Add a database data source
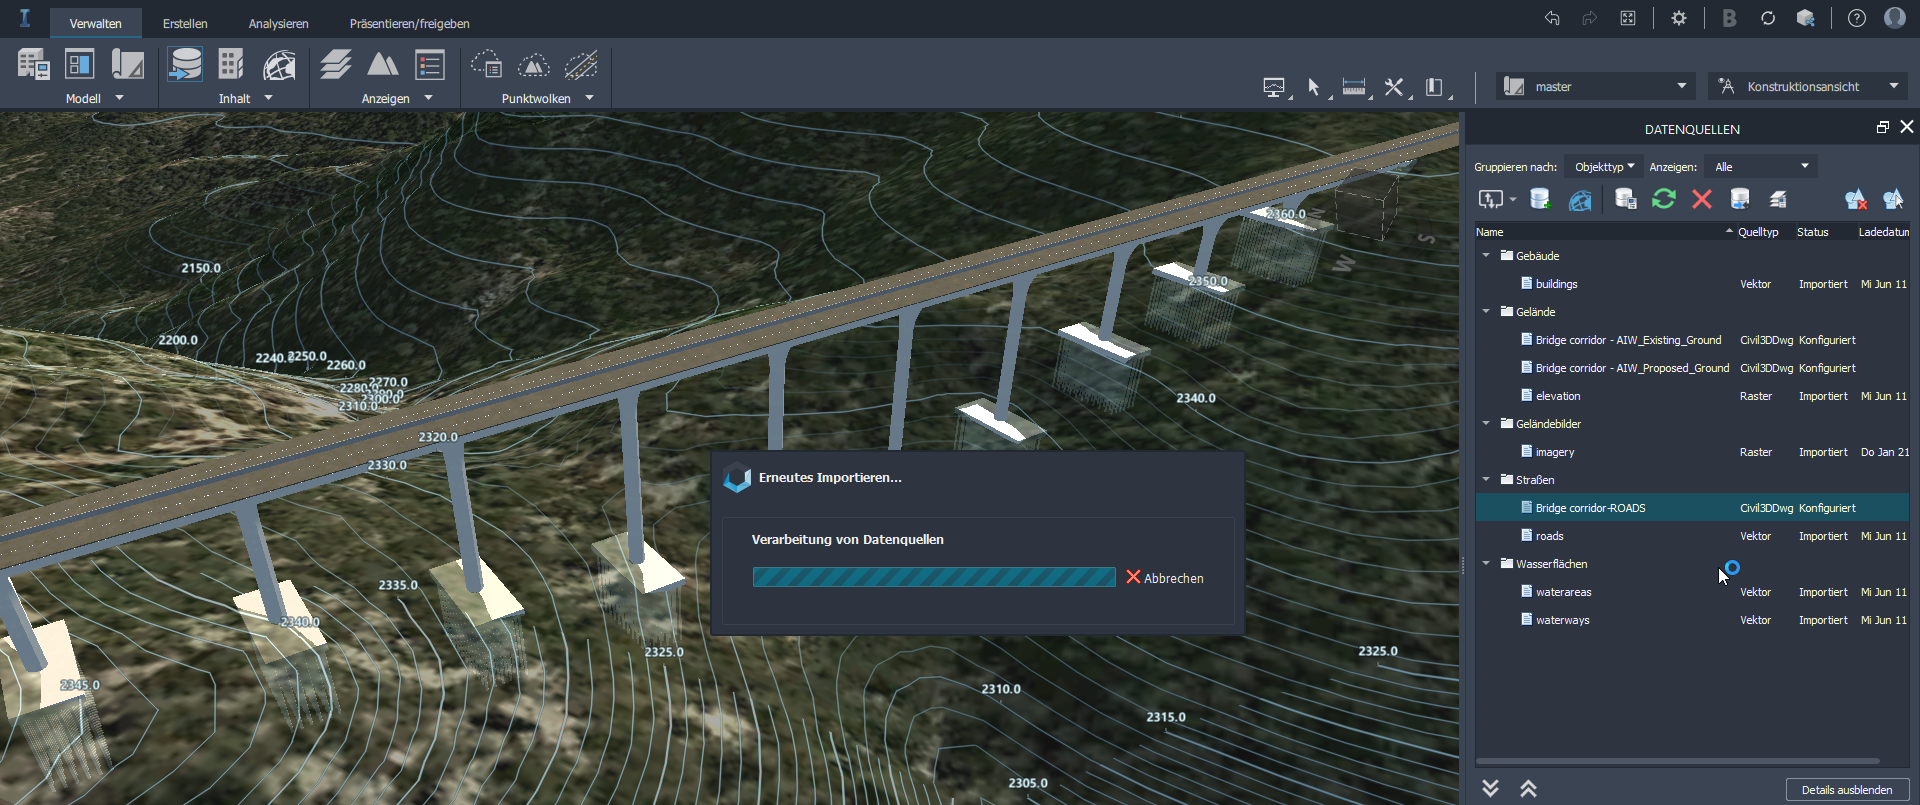Image resolution: width=1920 pixels, height=805 pixels. 1540,199
